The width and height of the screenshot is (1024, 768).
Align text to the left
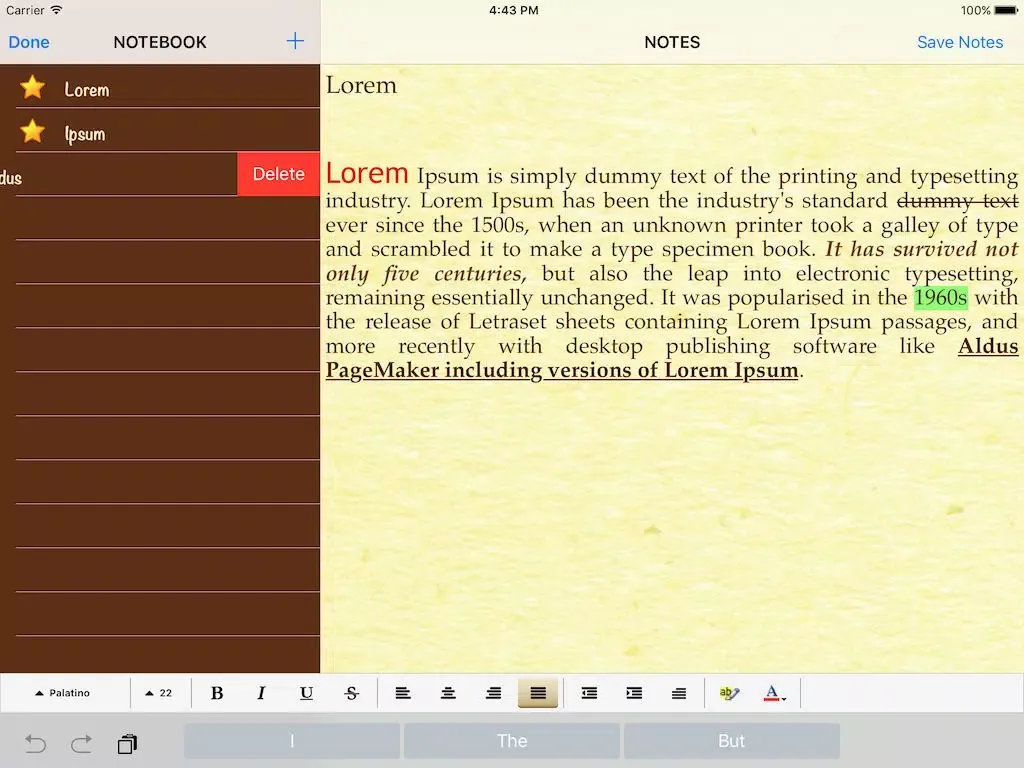403,693
